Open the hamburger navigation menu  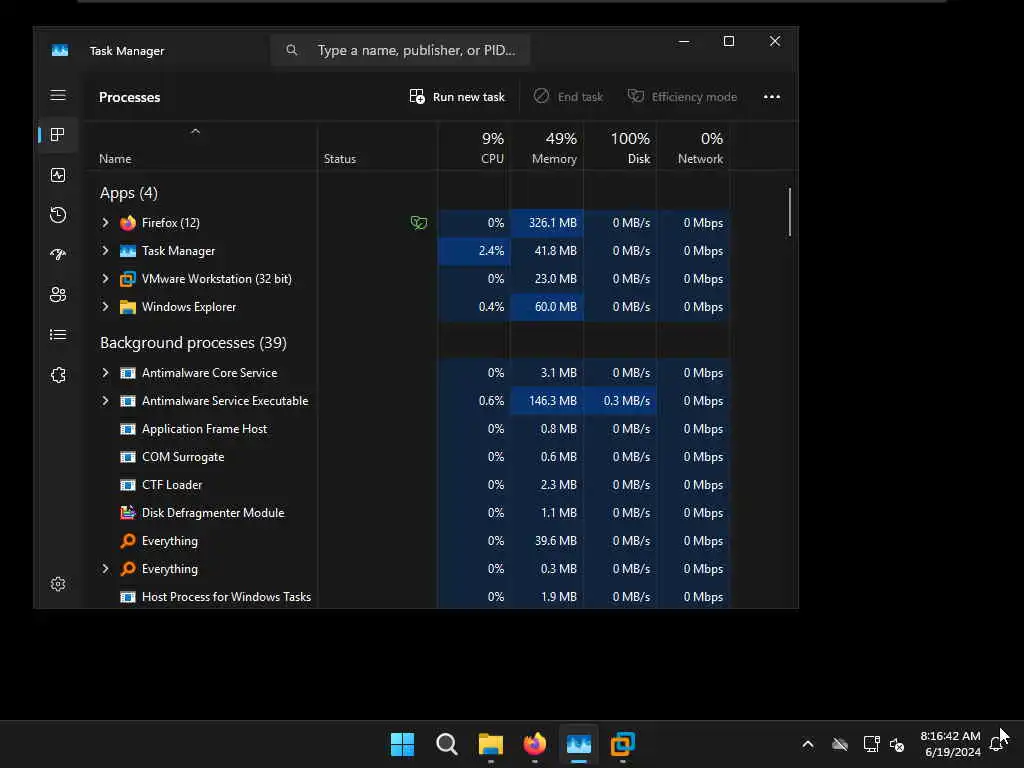pos(58,95)
